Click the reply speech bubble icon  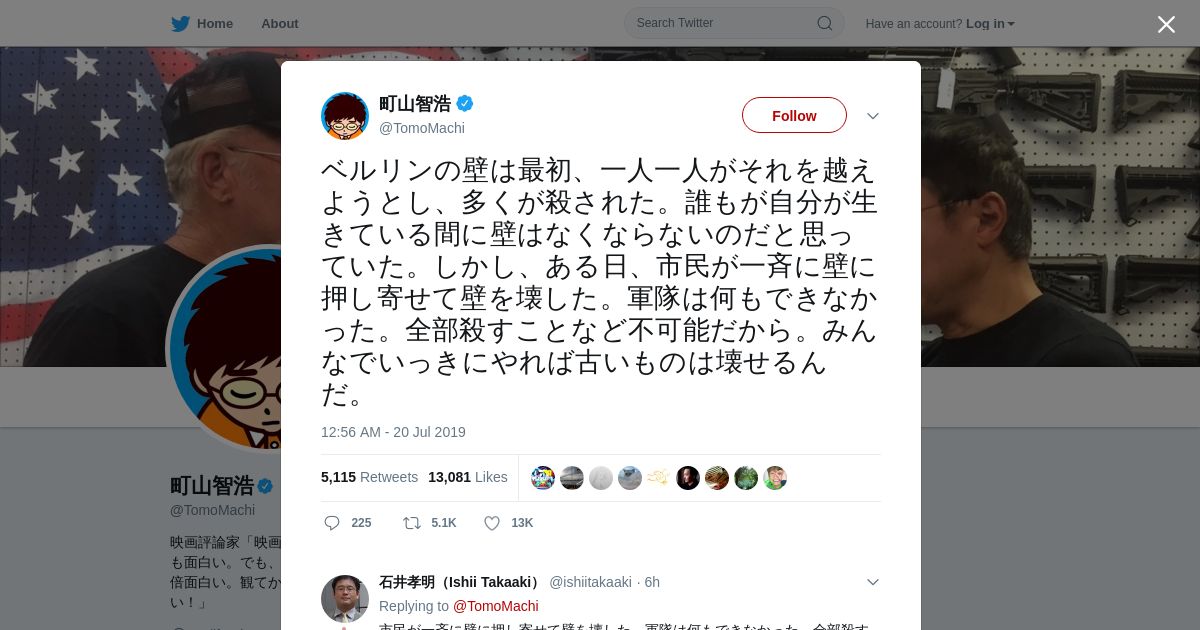pos(332,523)
